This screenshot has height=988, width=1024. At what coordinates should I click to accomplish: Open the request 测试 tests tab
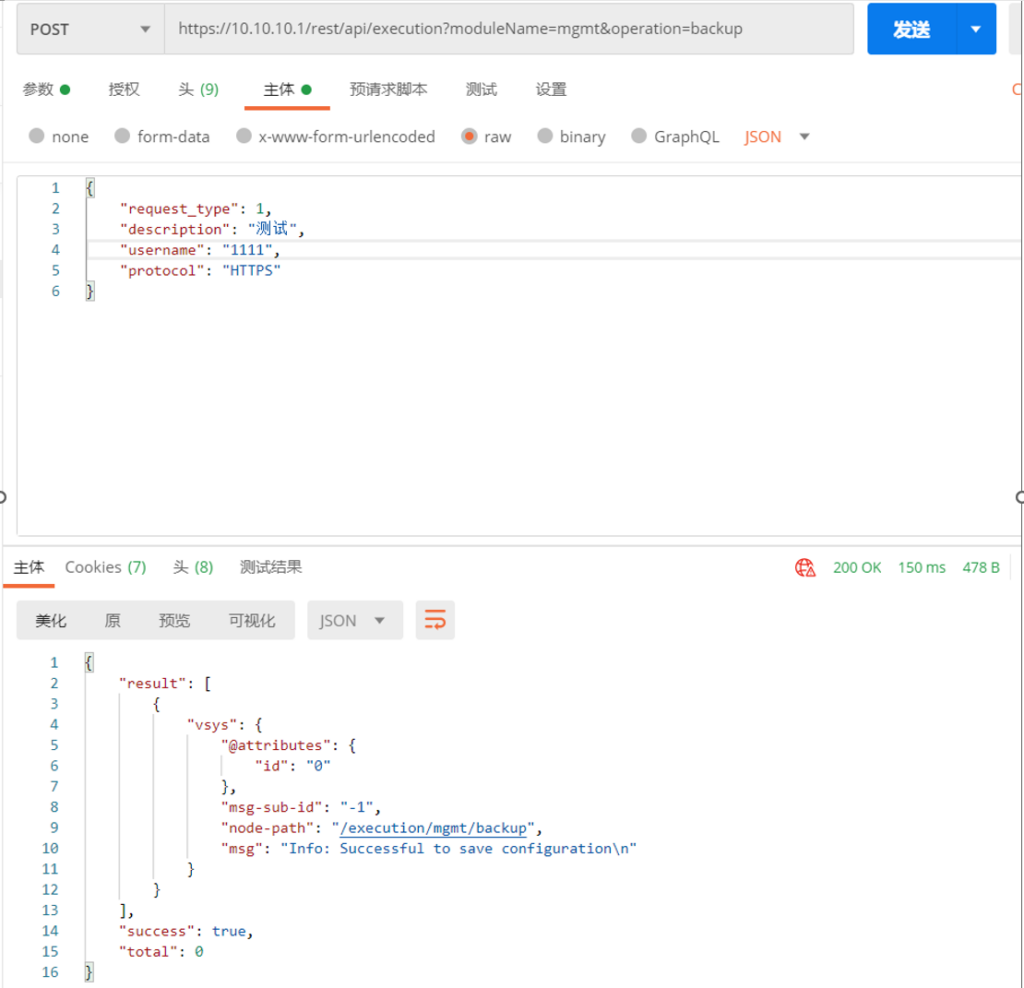[x=481, y=89]
